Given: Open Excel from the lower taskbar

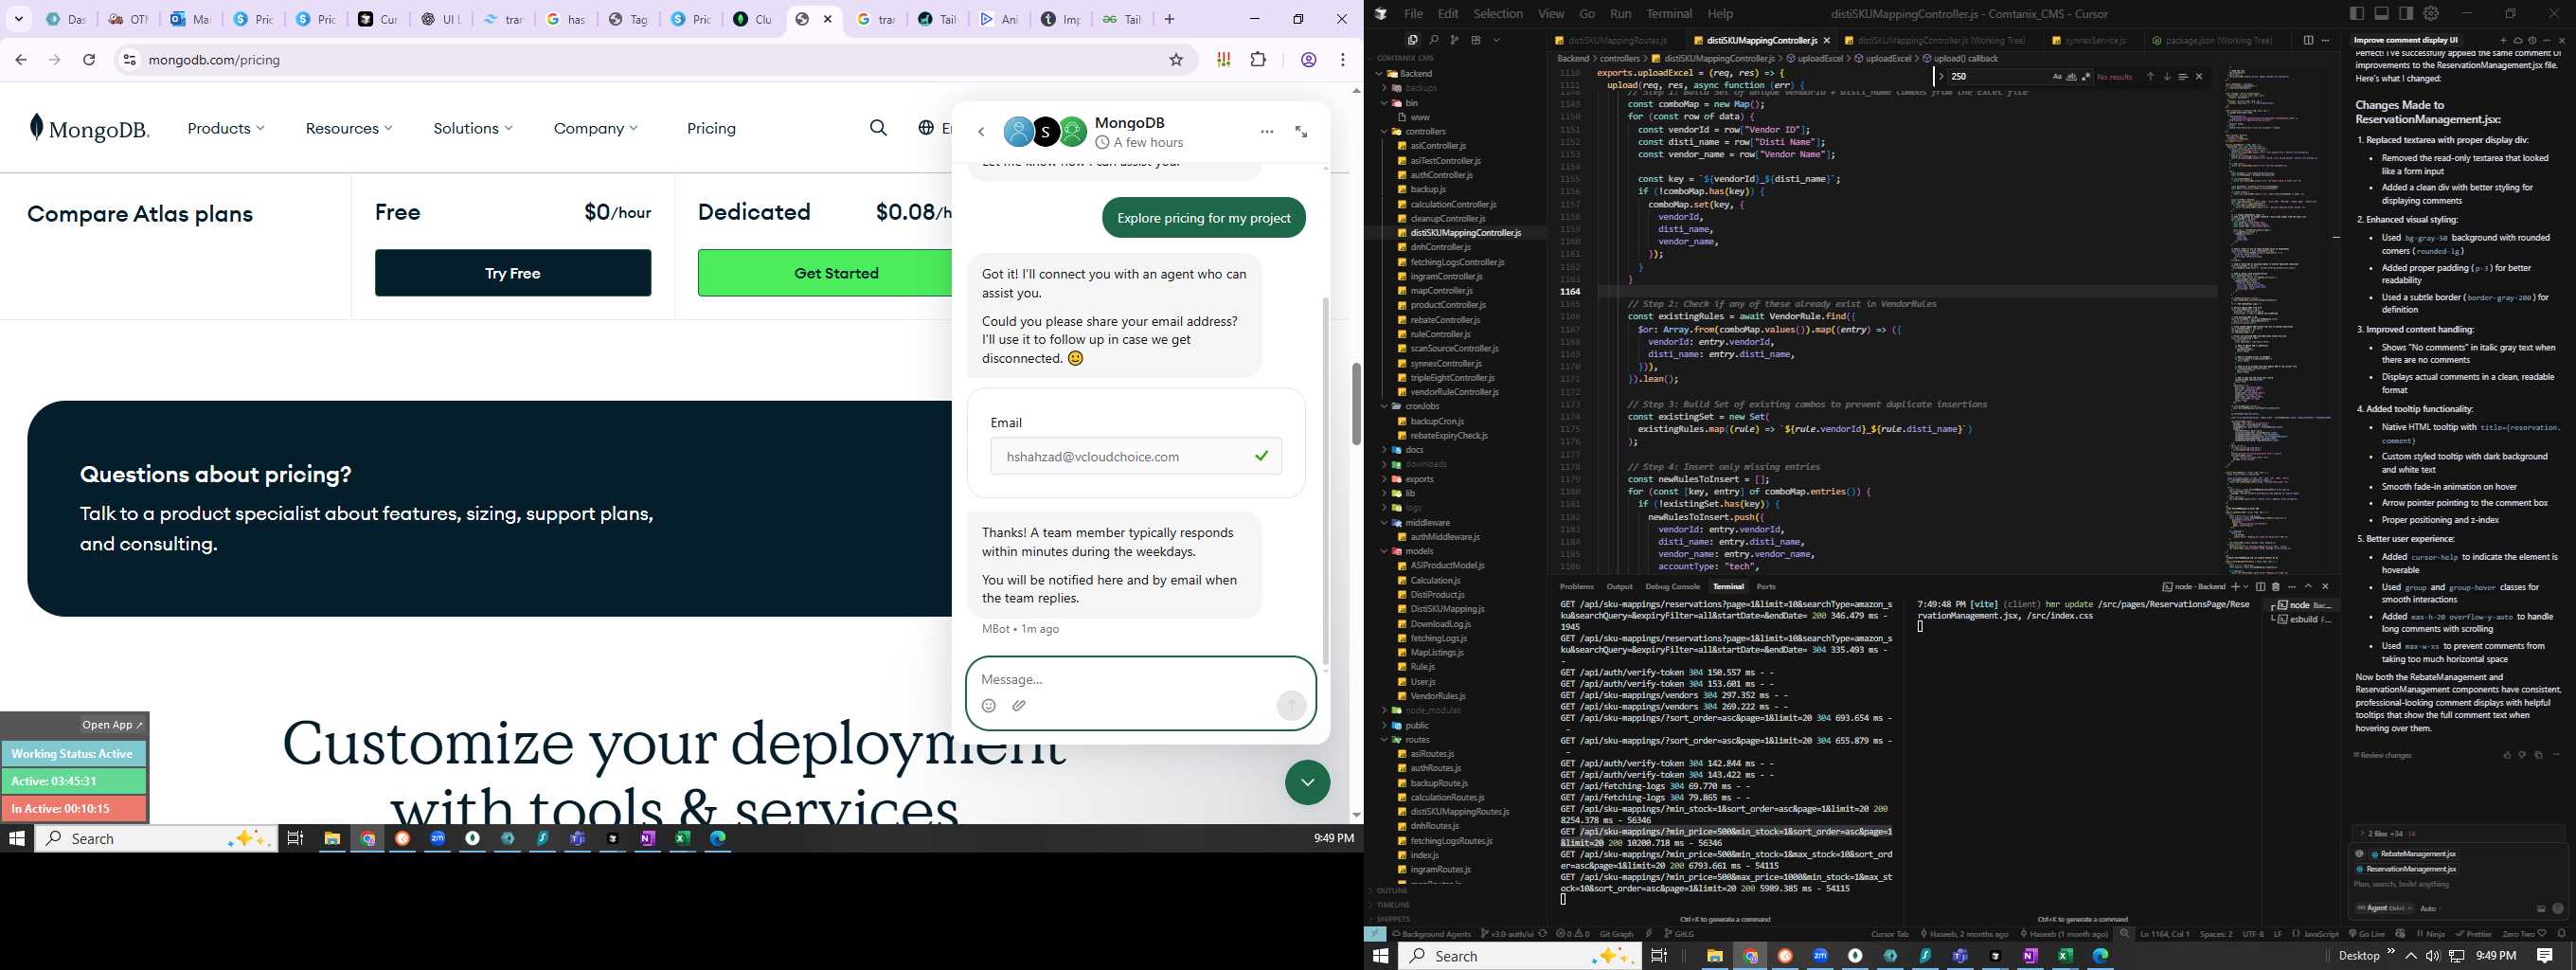Looking at the screenshot, I should (2065, 956).
